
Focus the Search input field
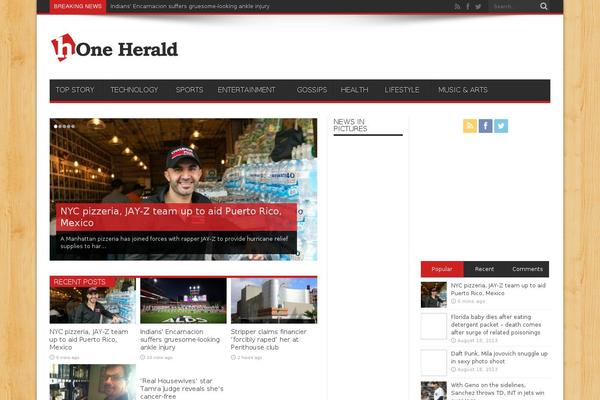[514, 7]
